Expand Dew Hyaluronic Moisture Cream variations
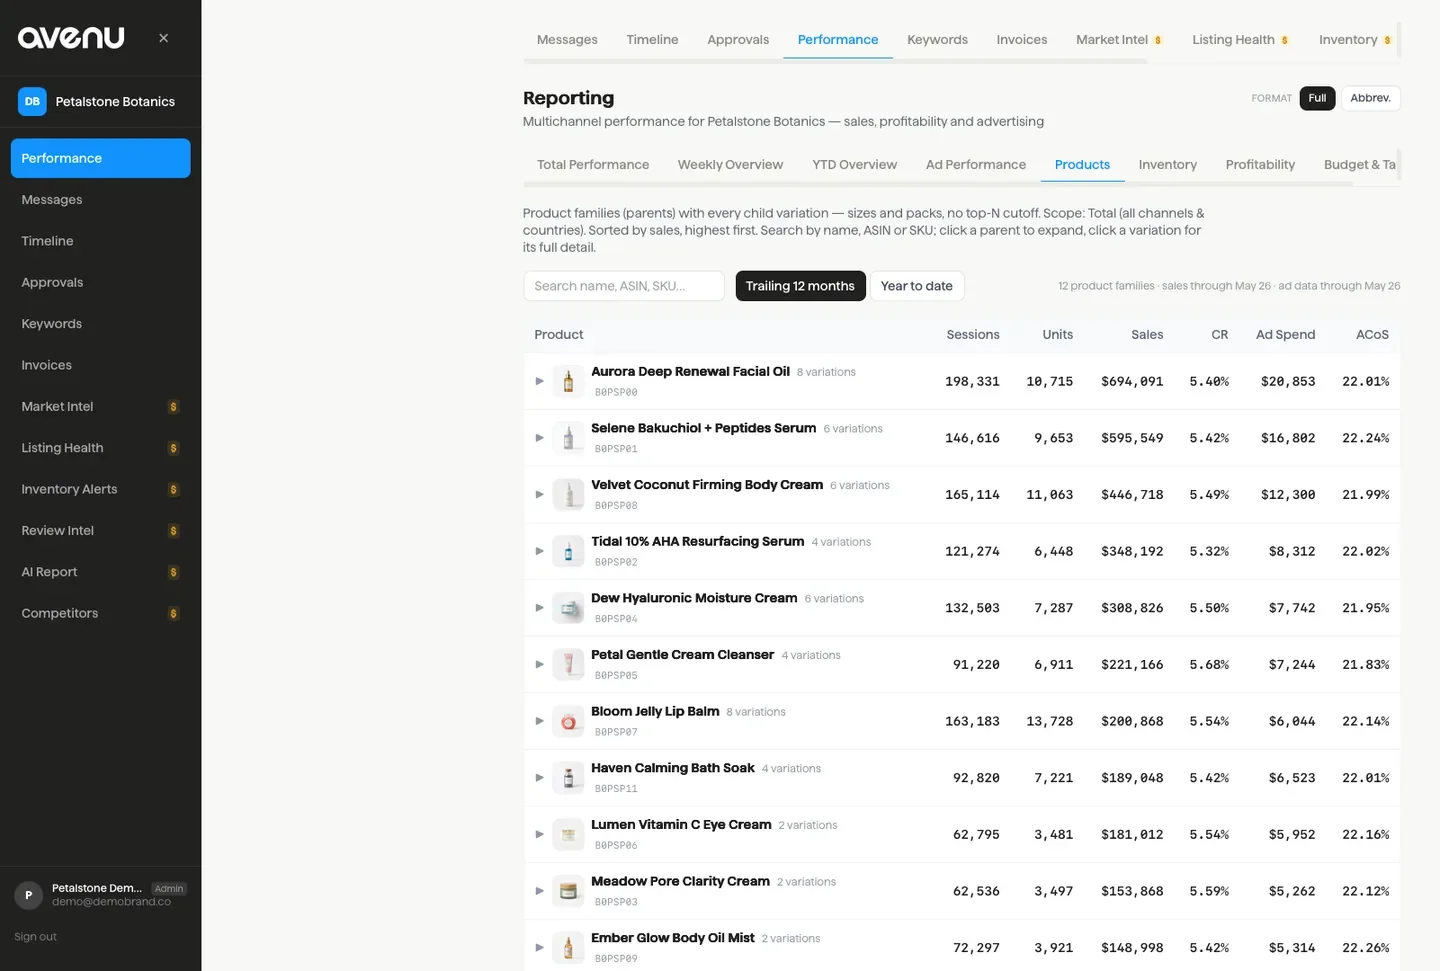 point(539,608)
